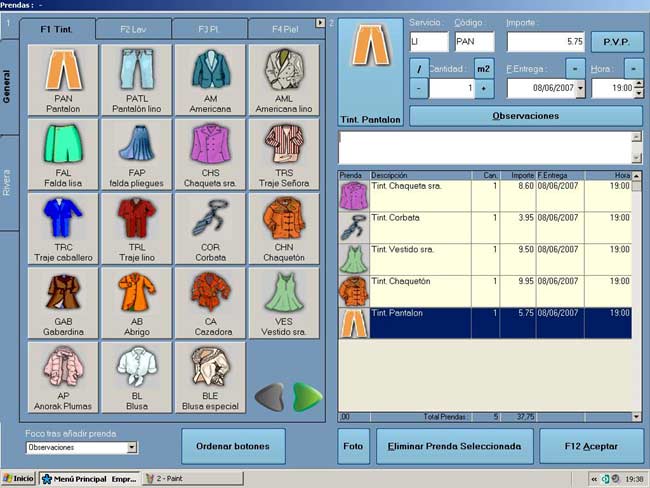Switch to the F2 Lav. tab
The height and width of the screenshot is (488, 650).
tap(133, 30)
